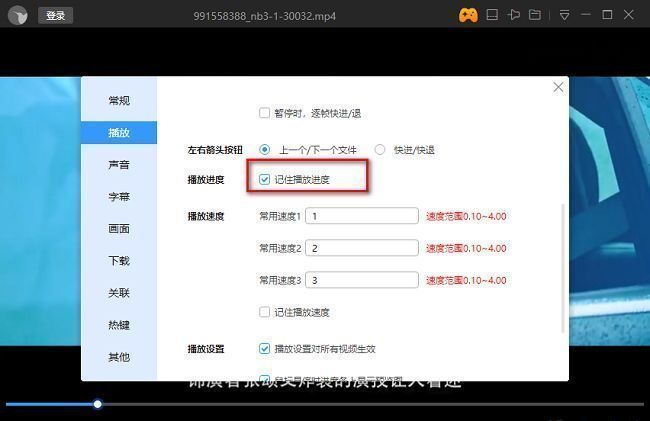Screen dimensions: 650x421
Task: Open the game controller icon
Action: pyautogui.click(x=468, y=15)
